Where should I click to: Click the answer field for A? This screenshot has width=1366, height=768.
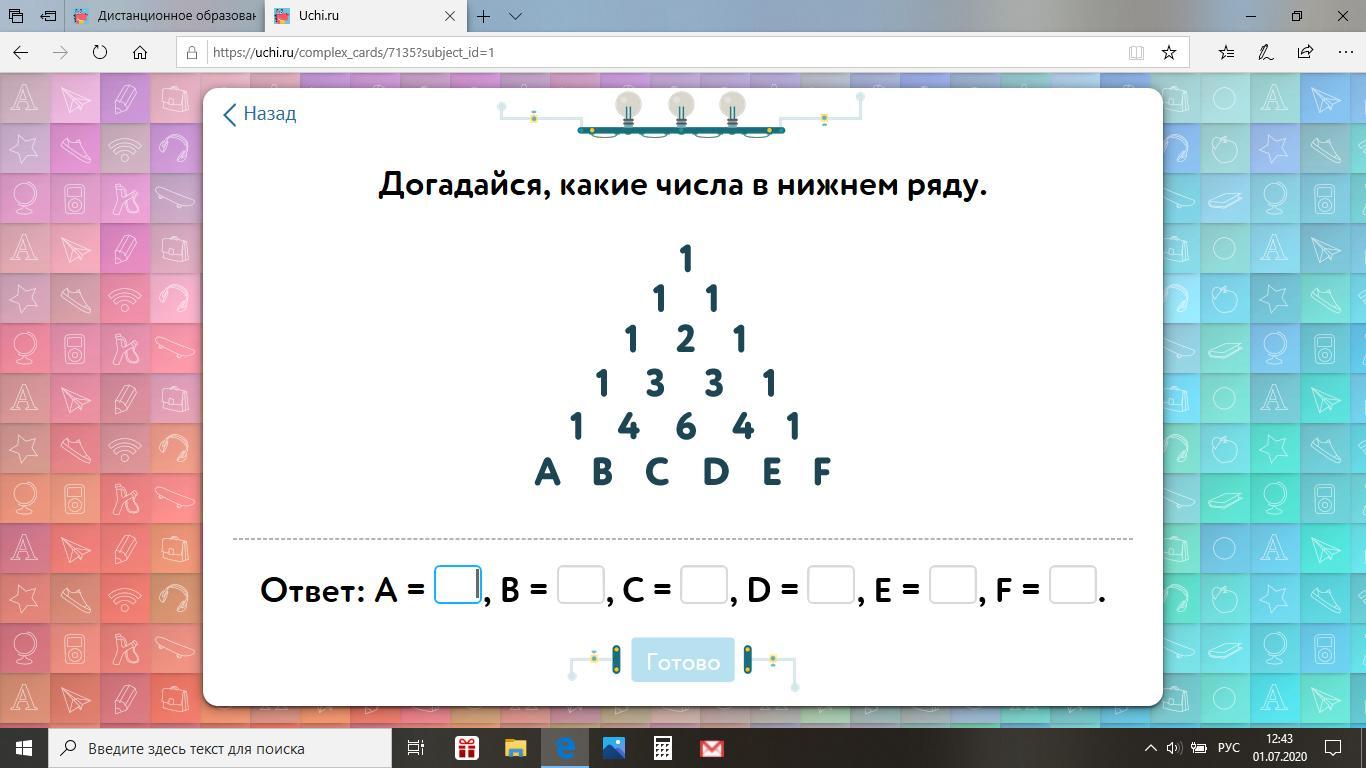pos(458,585)
